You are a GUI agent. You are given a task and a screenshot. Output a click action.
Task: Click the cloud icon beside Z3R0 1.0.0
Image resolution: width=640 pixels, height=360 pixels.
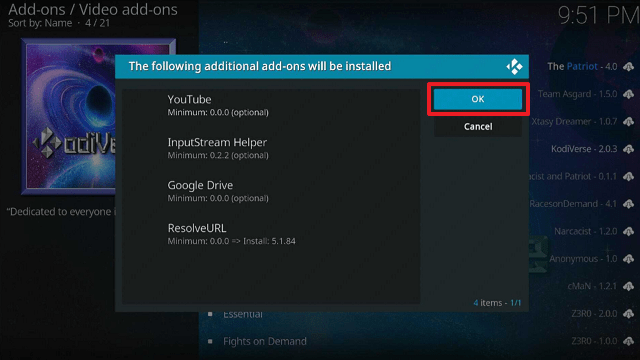629,341
